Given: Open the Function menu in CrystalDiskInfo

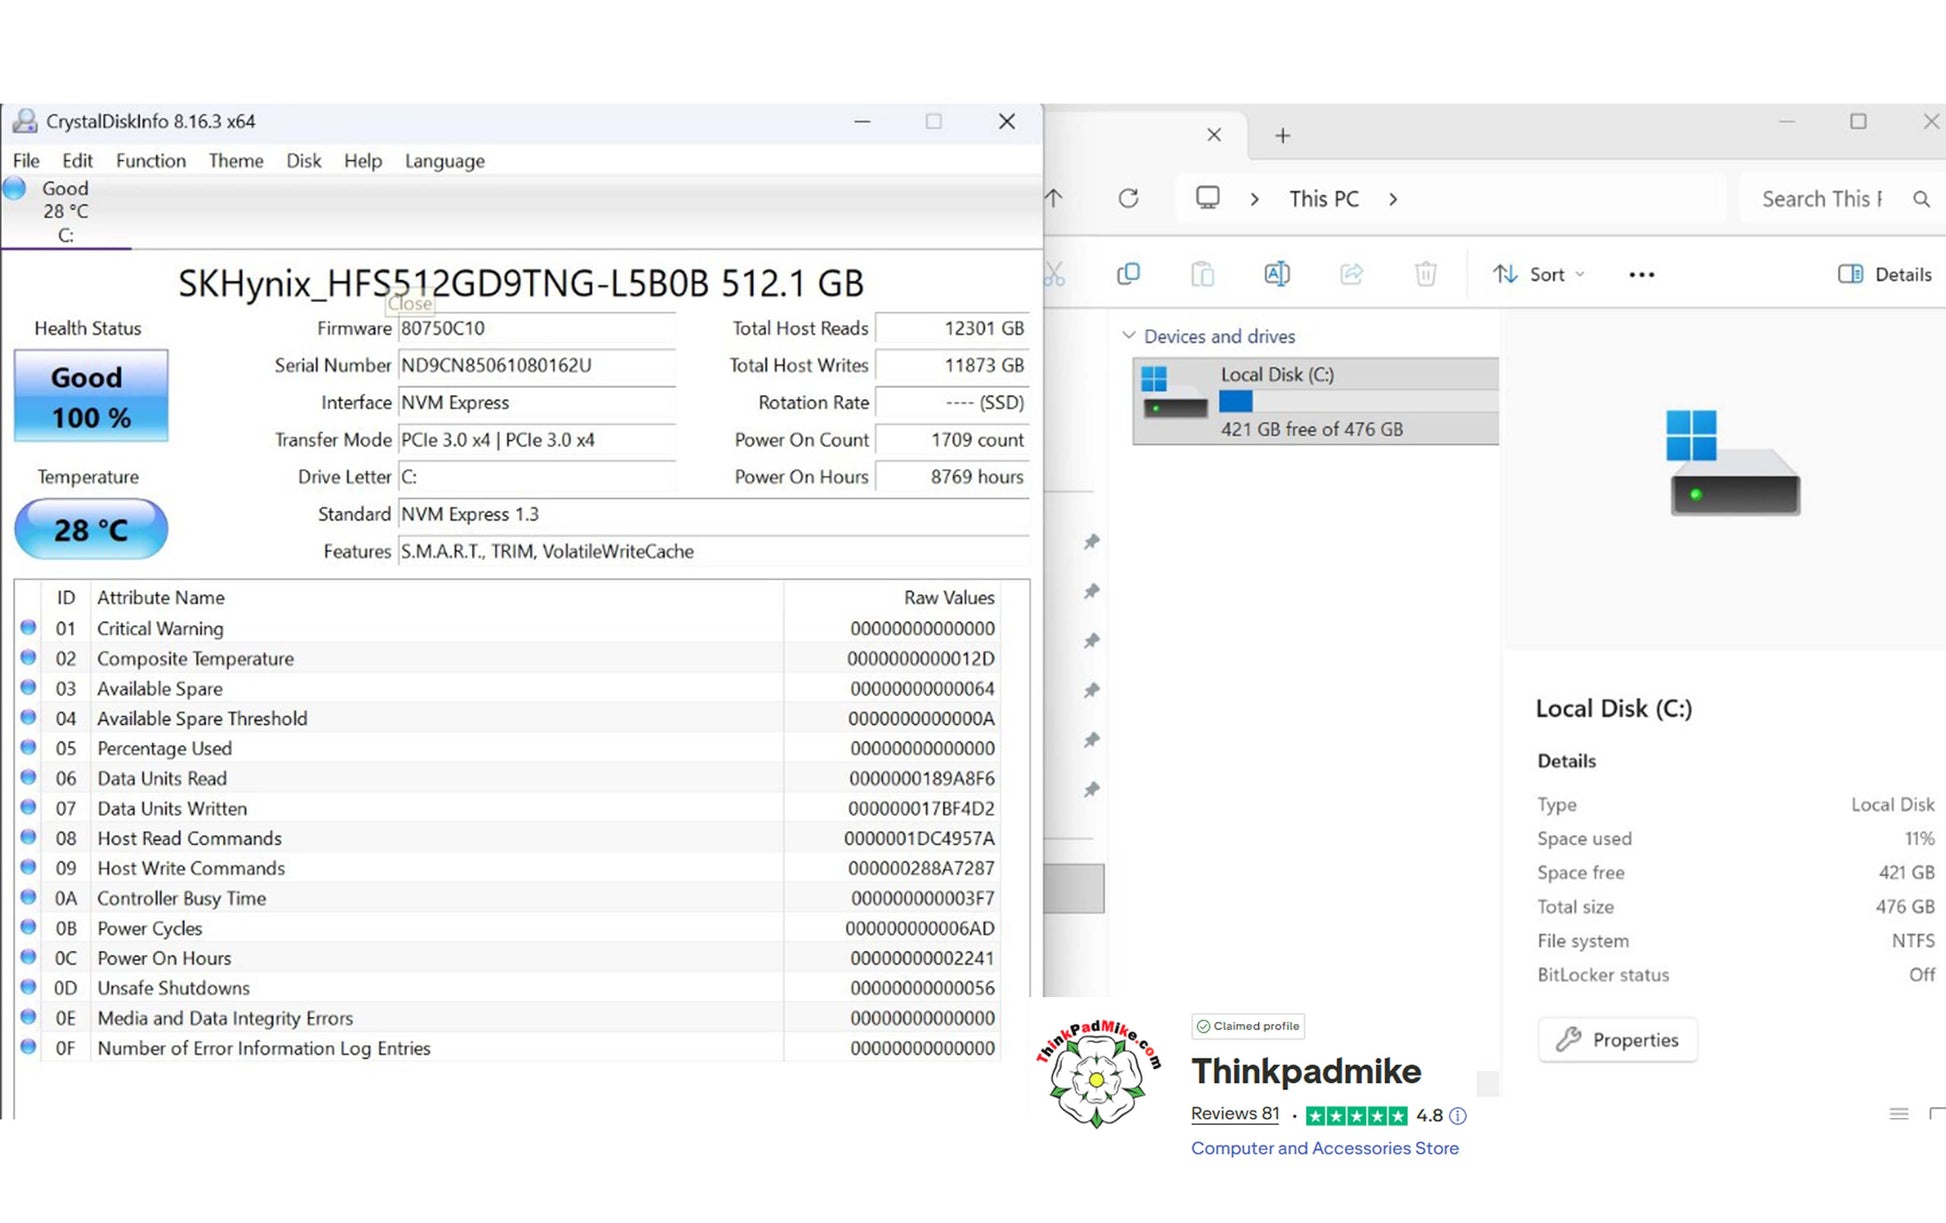Looking at the screenshot, I should point(150,161).
